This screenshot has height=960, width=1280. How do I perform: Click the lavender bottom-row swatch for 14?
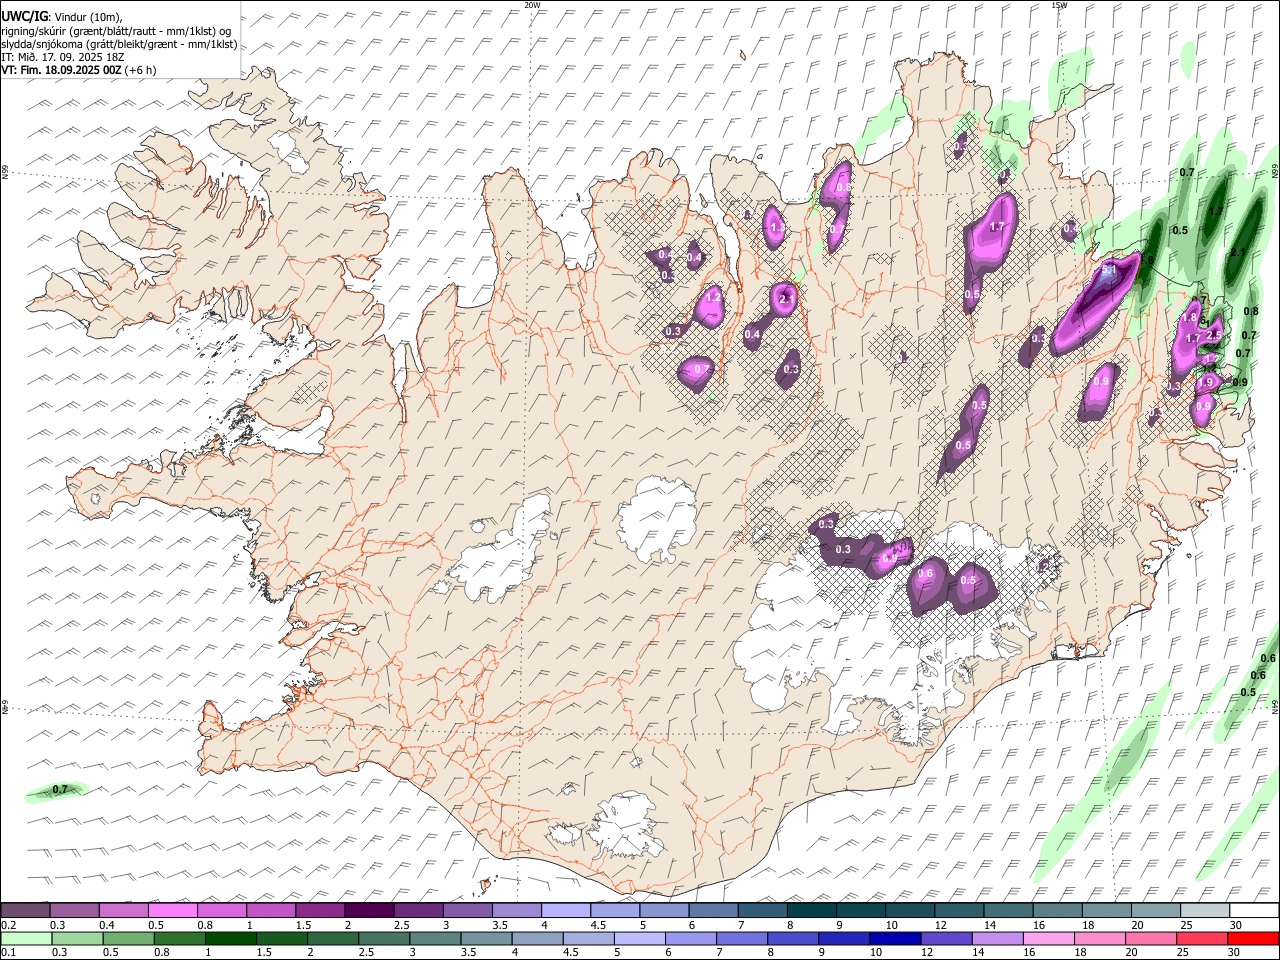click(997, 938)
